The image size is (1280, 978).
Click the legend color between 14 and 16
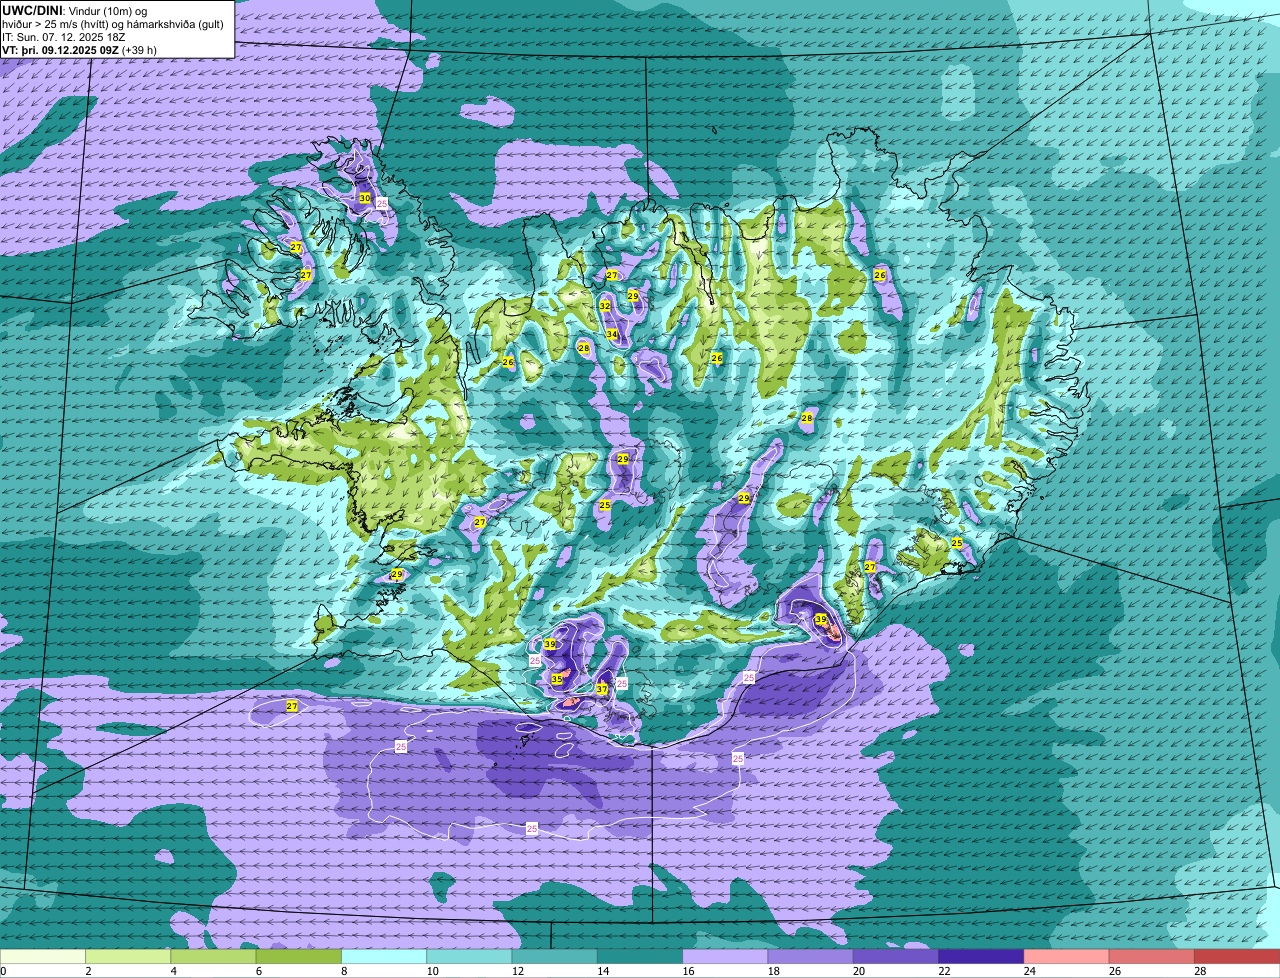pyautogui.click(x=640, y=957)
